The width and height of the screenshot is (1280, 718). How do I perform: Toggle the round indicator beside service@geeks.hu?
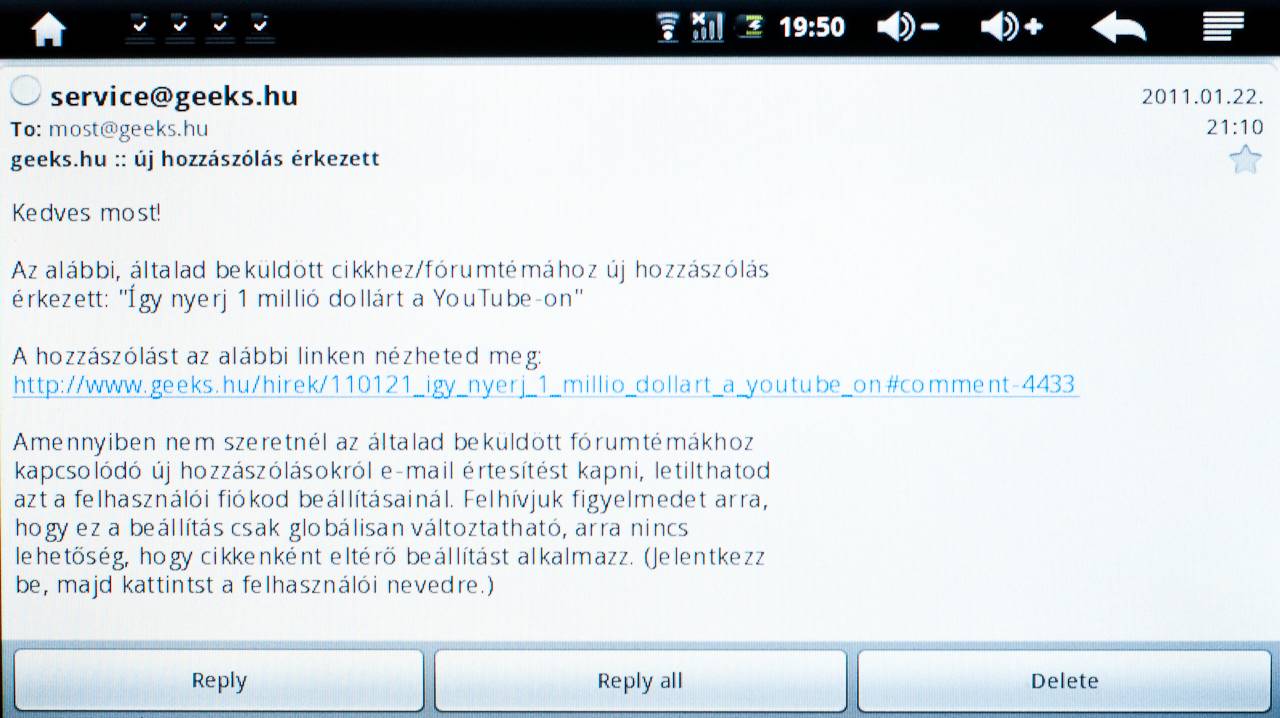25,91
